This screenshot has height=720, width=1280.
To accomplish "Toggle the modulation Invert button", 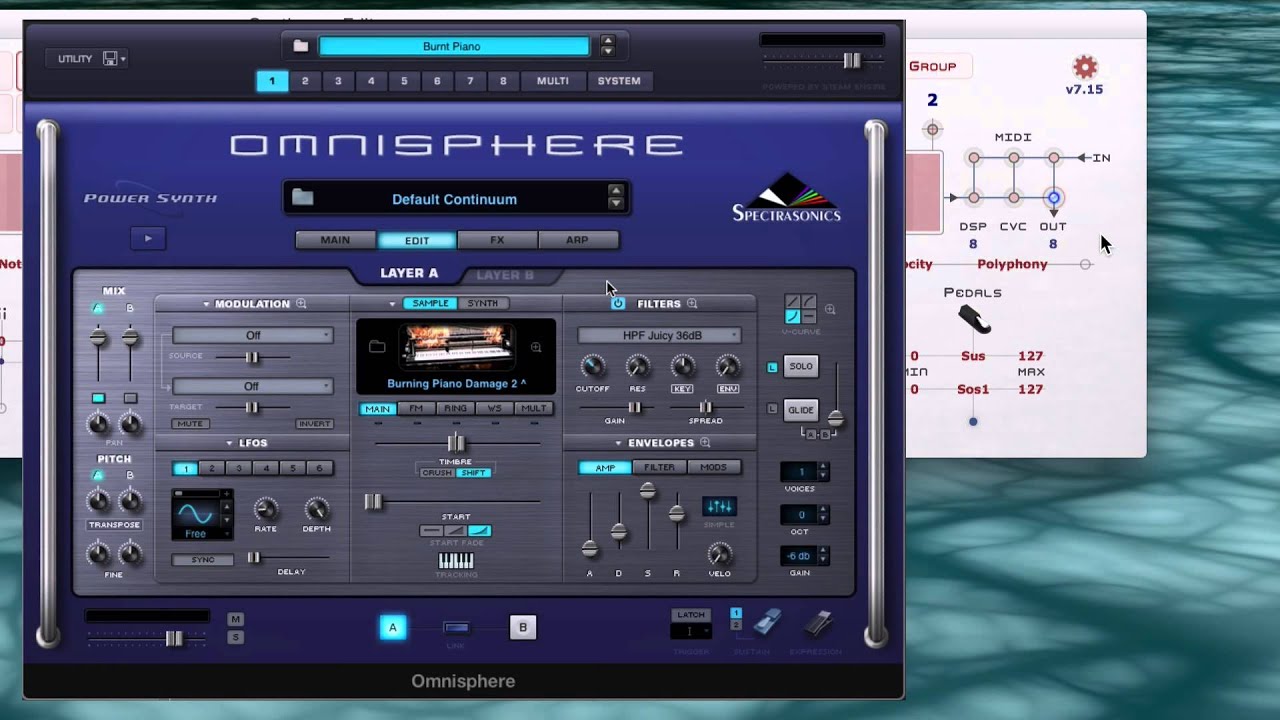I will tap(314, 424).
